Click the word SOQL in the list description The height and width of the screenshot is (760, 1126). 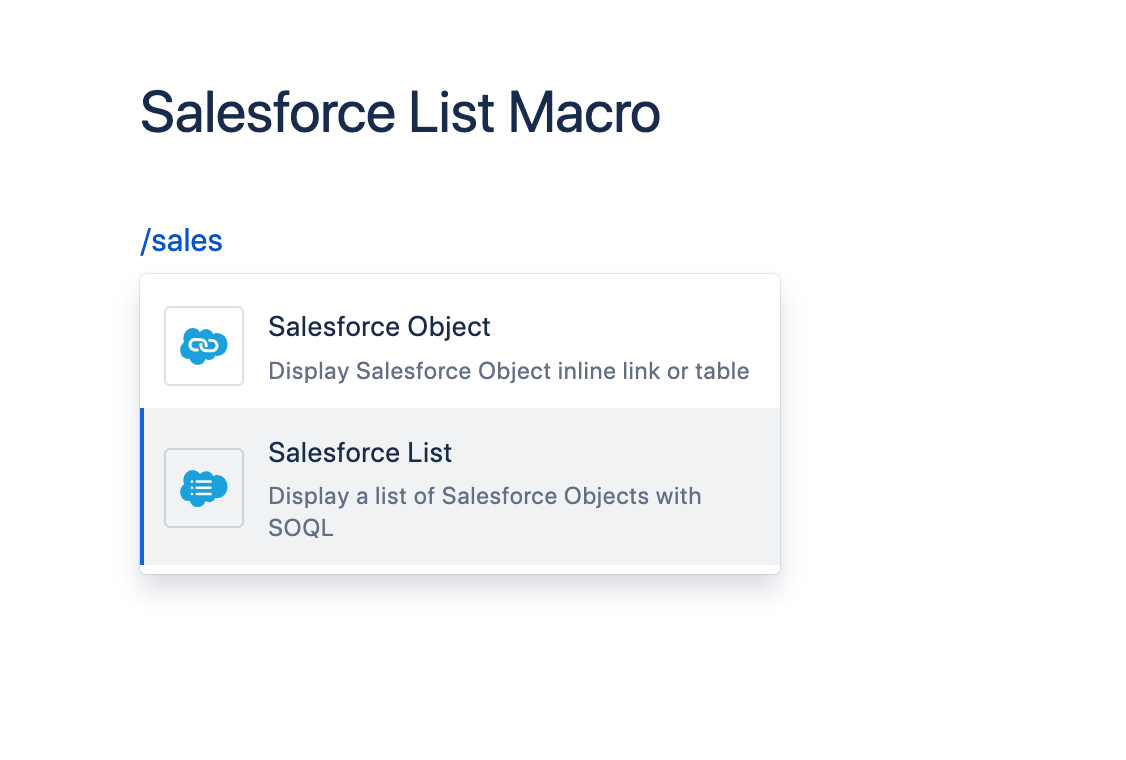(x=300, y=528)
